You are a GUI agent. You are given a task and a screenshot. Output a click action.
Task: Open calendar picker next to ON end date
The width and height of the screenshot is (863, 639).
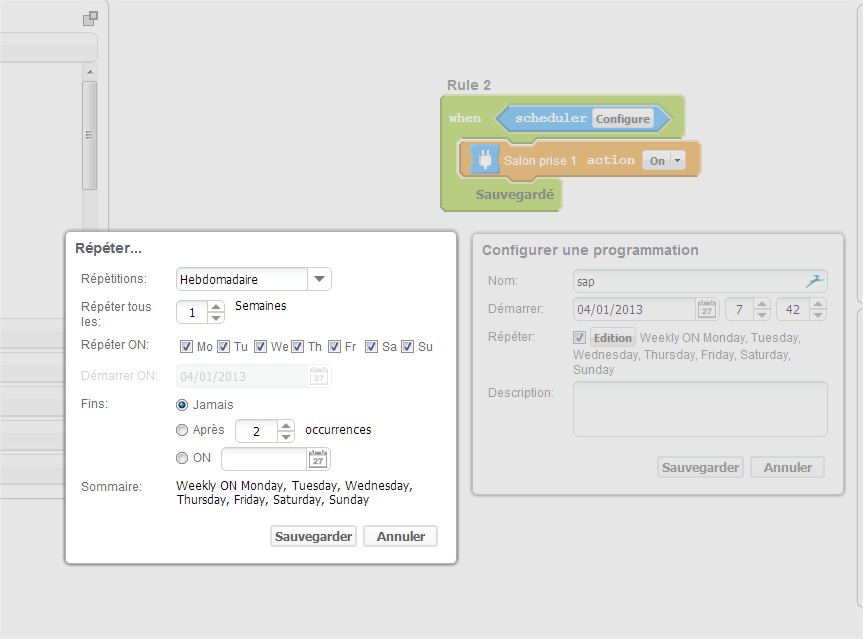tap(318, 459)
